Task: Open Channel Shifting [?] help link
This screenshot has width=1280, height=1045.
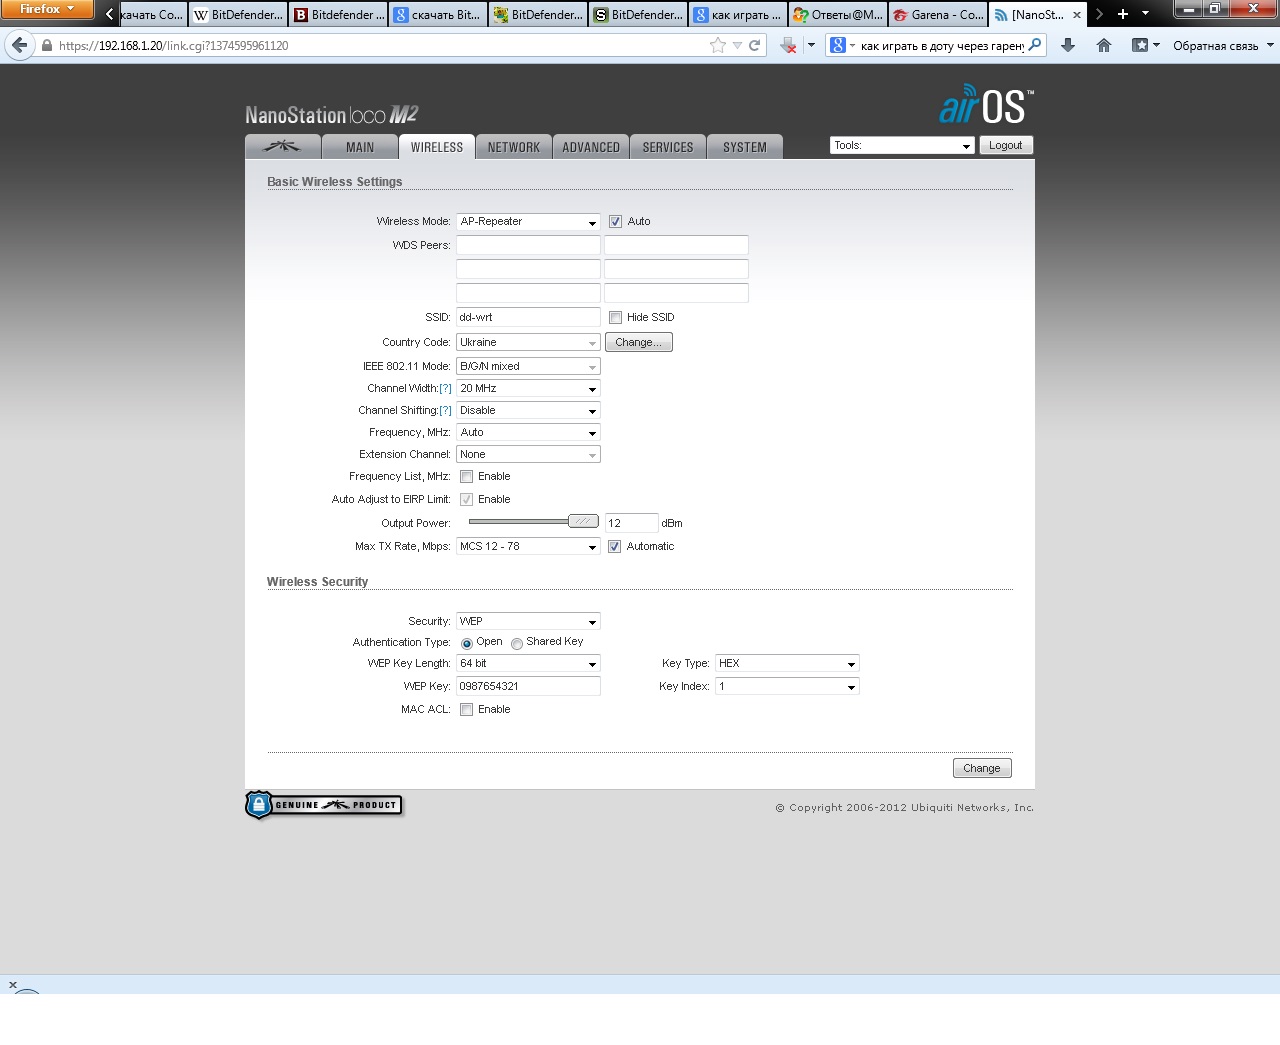Action: point(446,411)
